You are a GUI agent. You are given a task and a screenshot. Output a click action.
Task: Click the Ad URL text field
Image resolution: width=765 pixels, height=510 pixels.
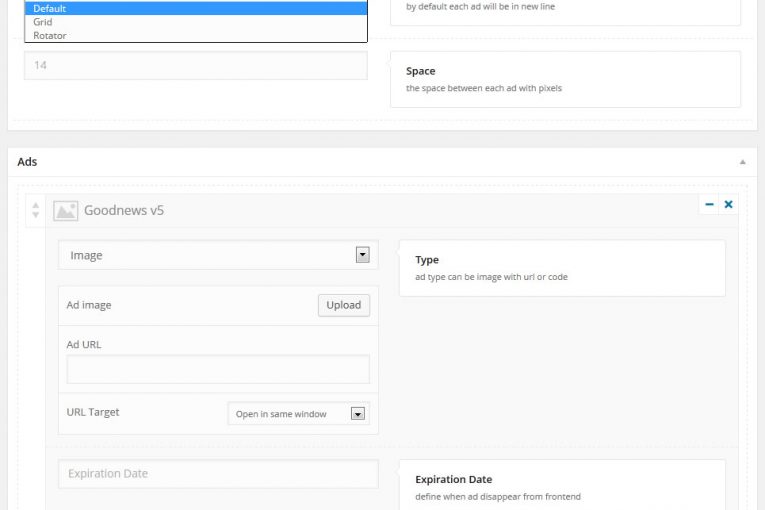click(x=218, y=369)
